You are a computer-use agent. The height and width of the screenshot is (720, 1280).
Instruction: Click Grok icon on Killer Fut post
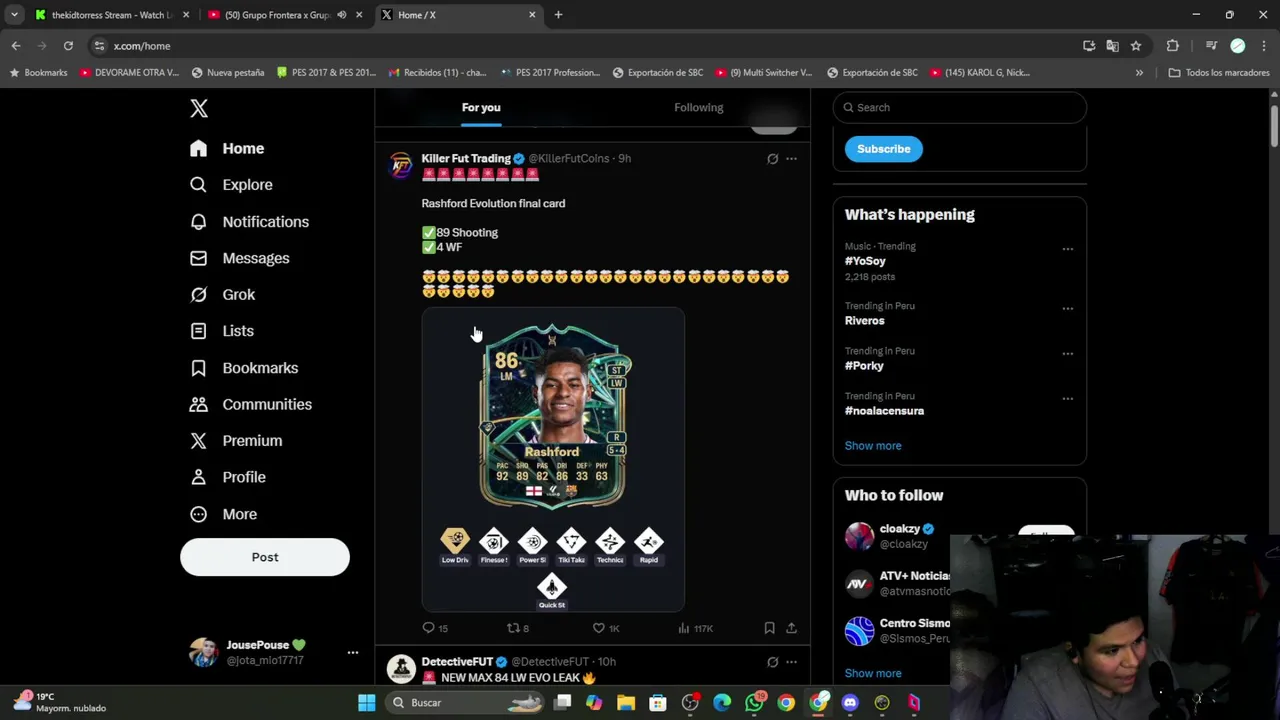(x=772, y=158)
